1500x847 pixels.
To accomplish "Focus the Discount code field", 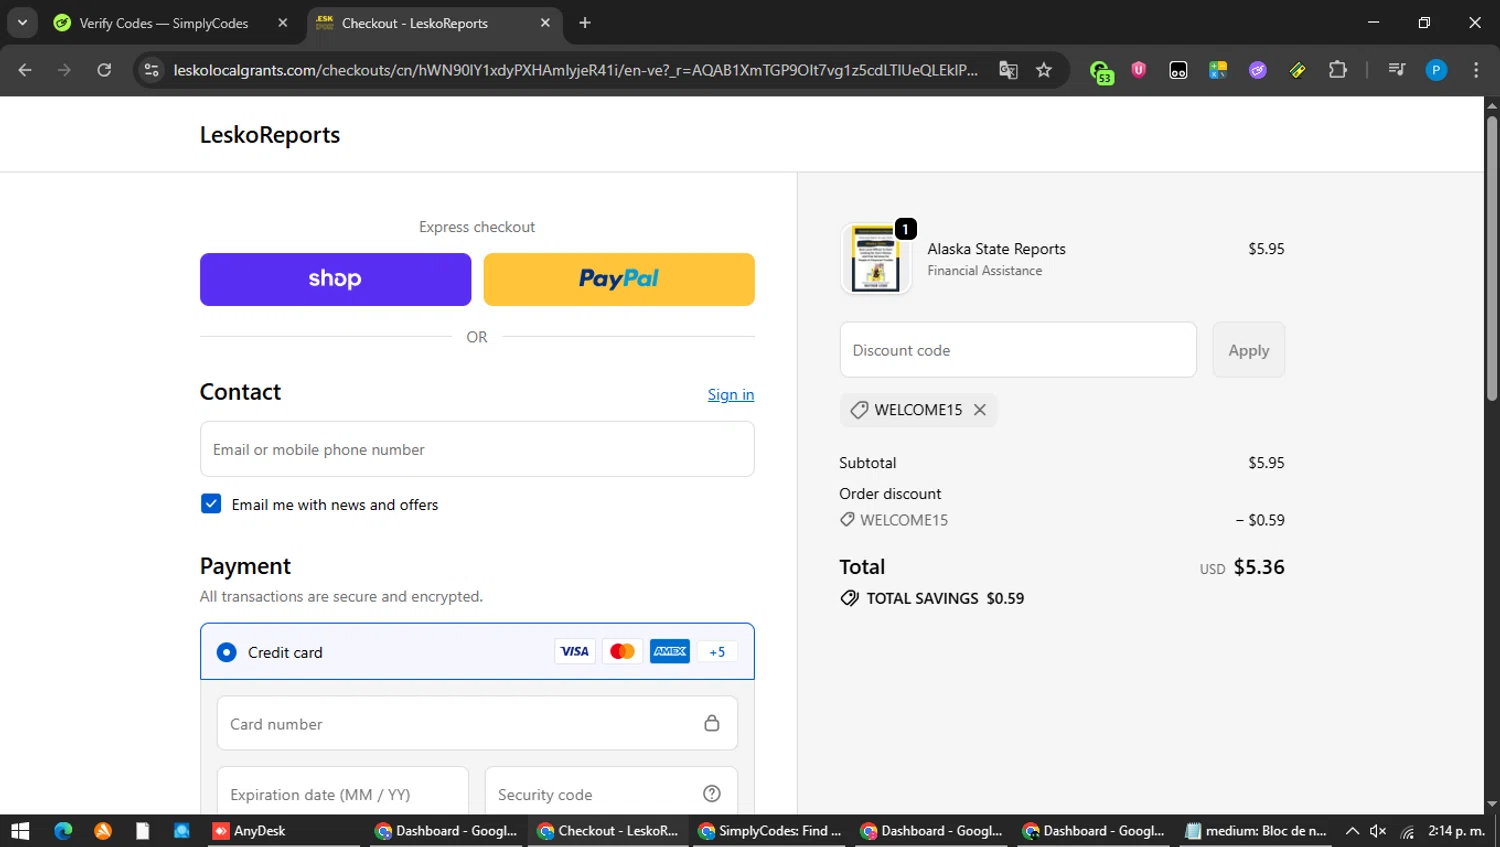I will pos(1018,350).
